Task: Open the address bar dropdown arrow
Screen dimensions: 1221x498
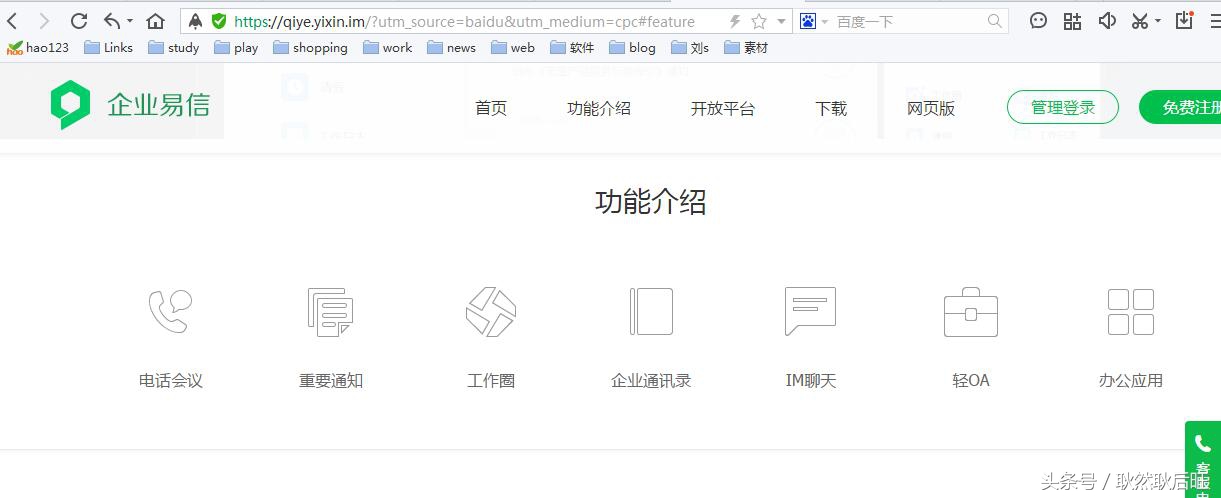Action: 781,21
